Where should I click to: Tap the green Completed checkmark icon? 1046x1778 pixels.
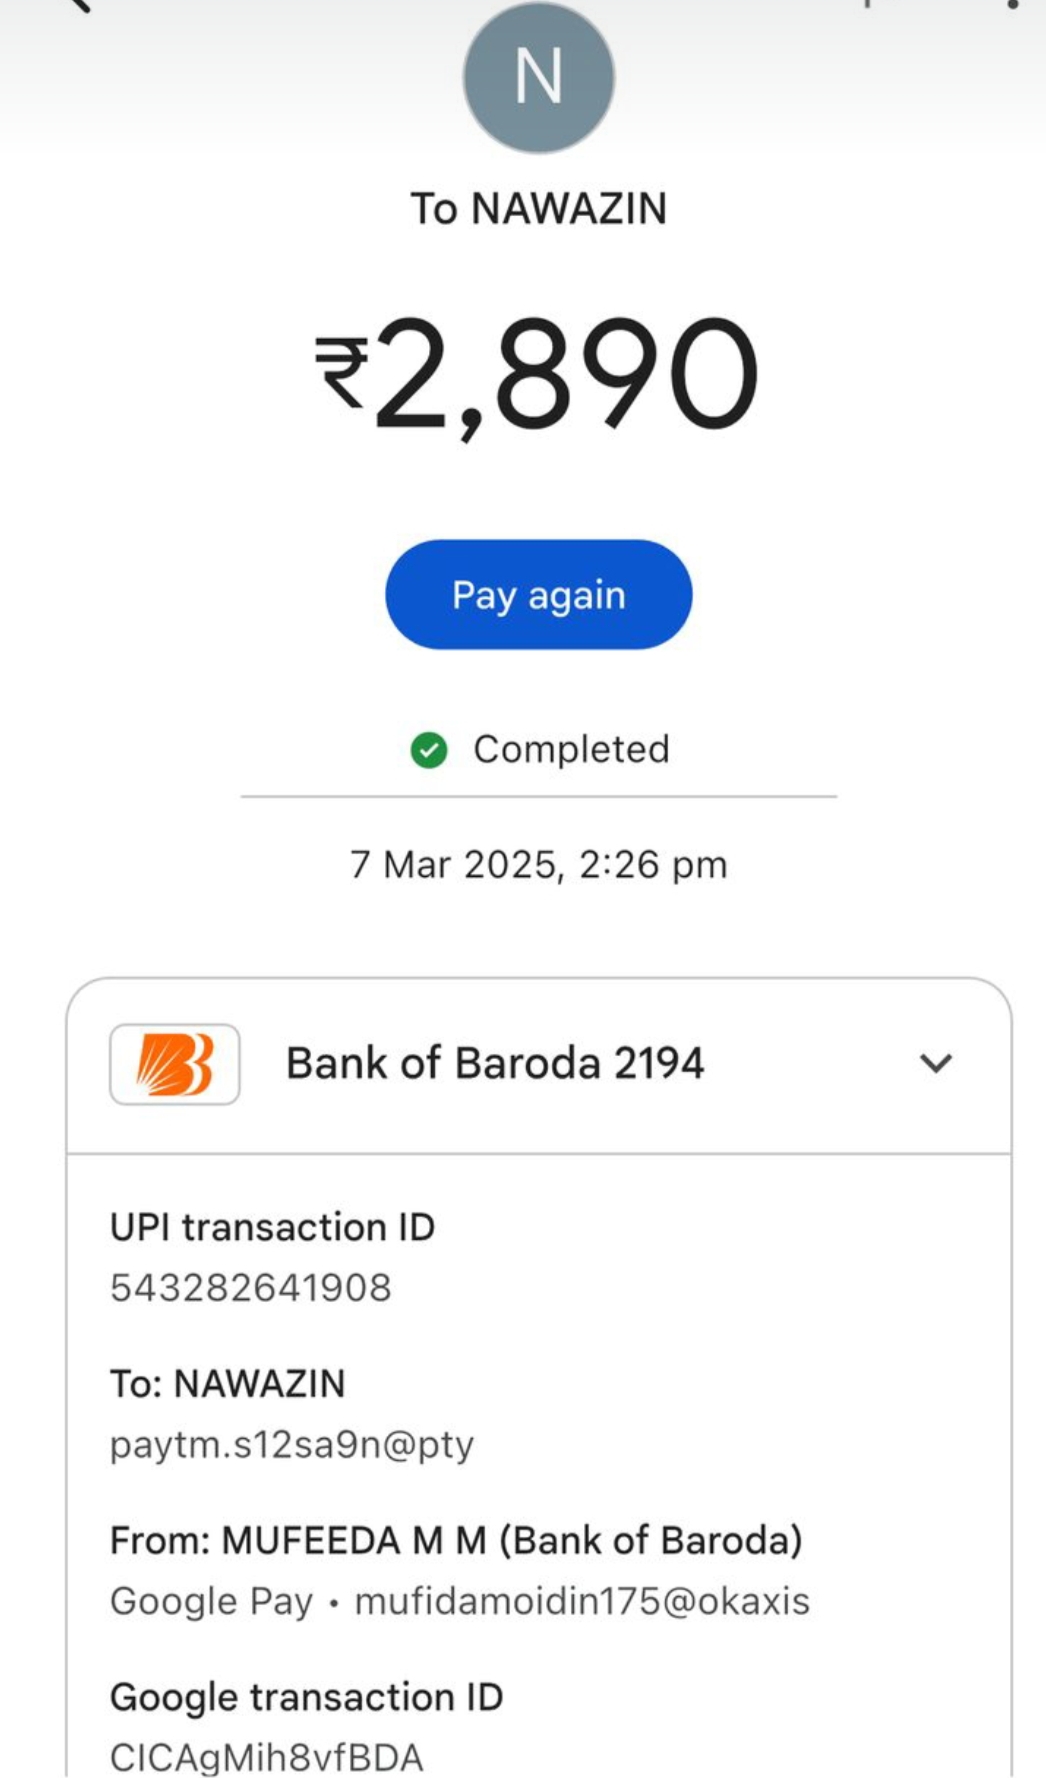[x=429, y=750]
